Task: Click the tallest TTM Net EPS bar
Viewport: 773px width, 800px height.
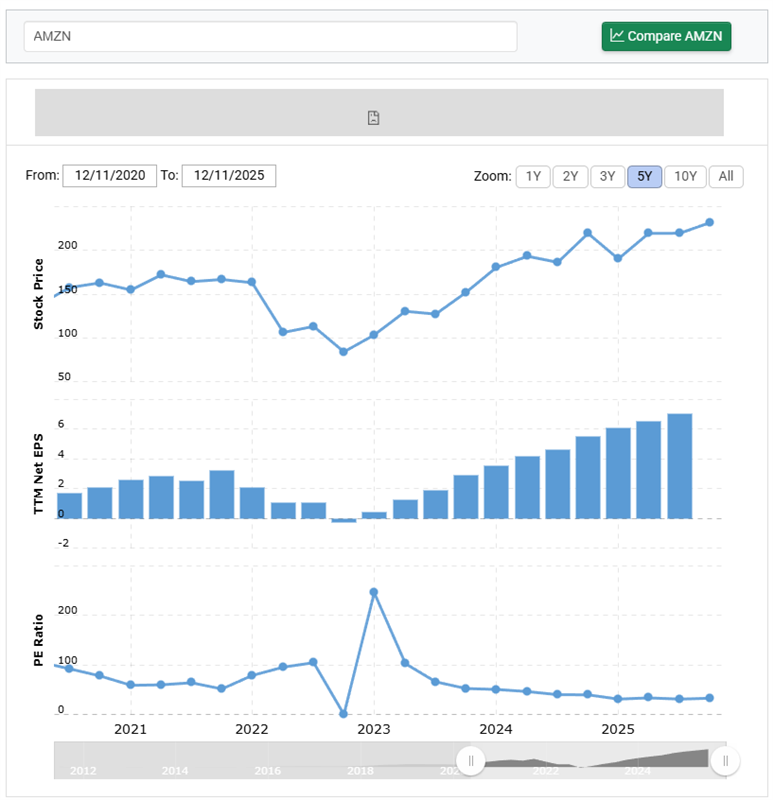Action: [679, 465]
